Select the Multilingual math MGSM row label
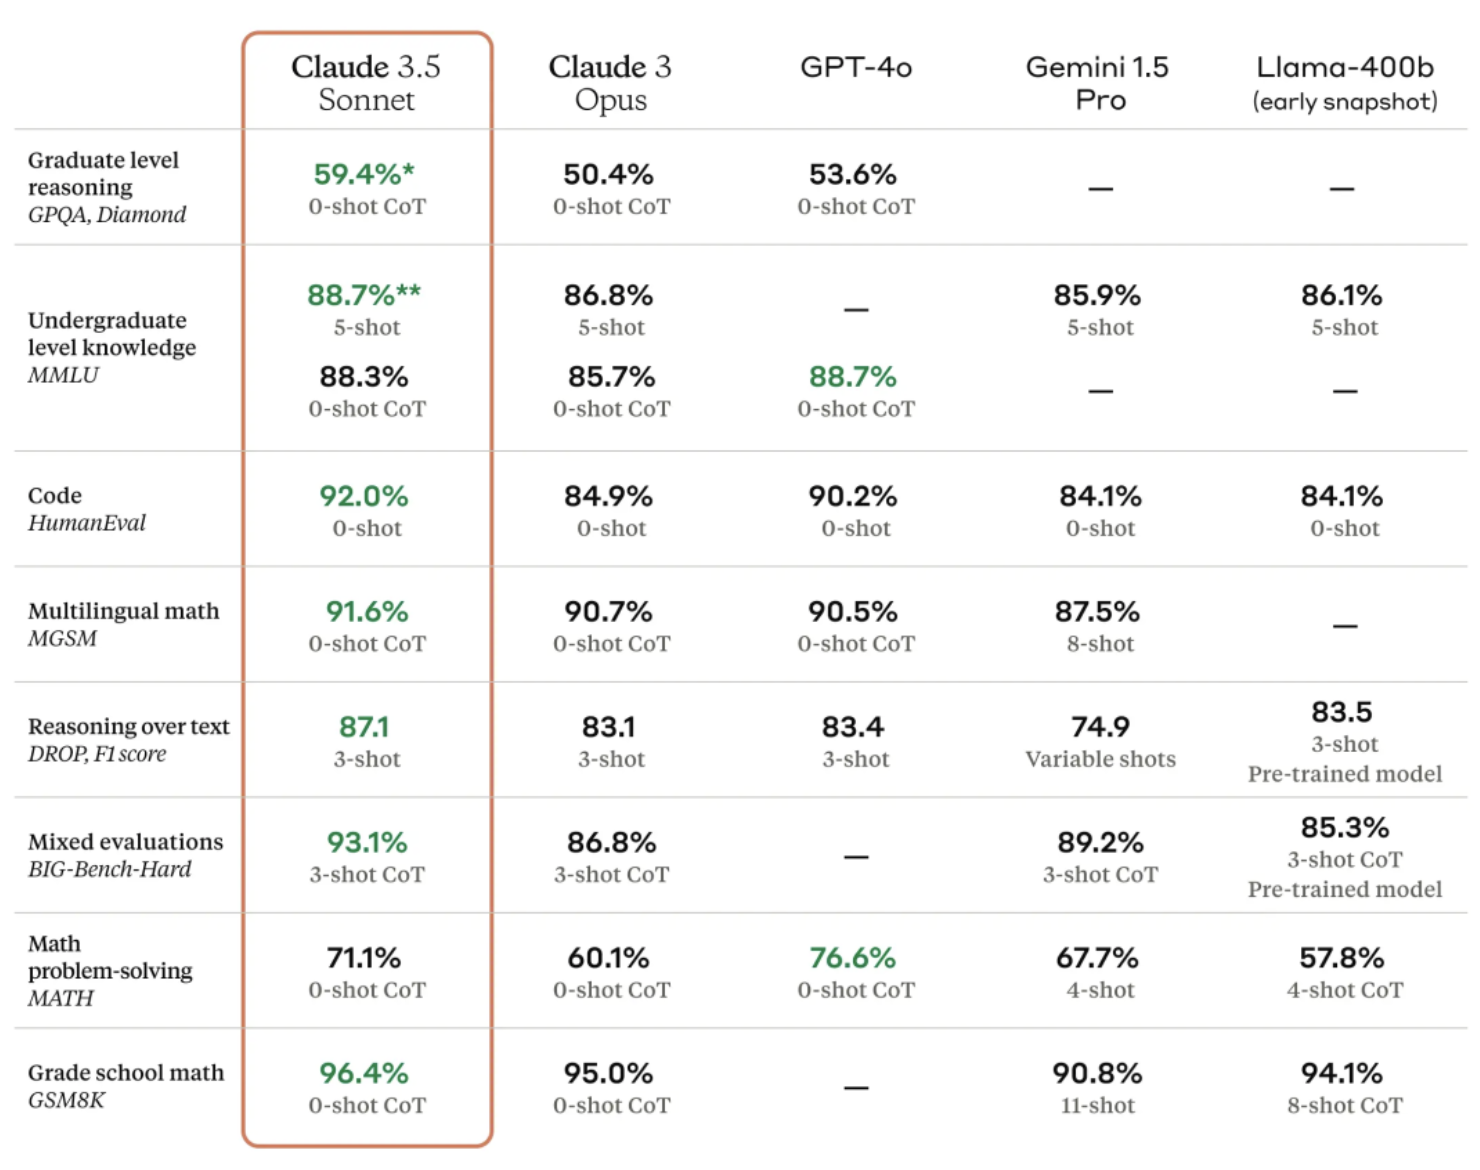Screen dimensions: 1480x1170 tap(123, 624)
